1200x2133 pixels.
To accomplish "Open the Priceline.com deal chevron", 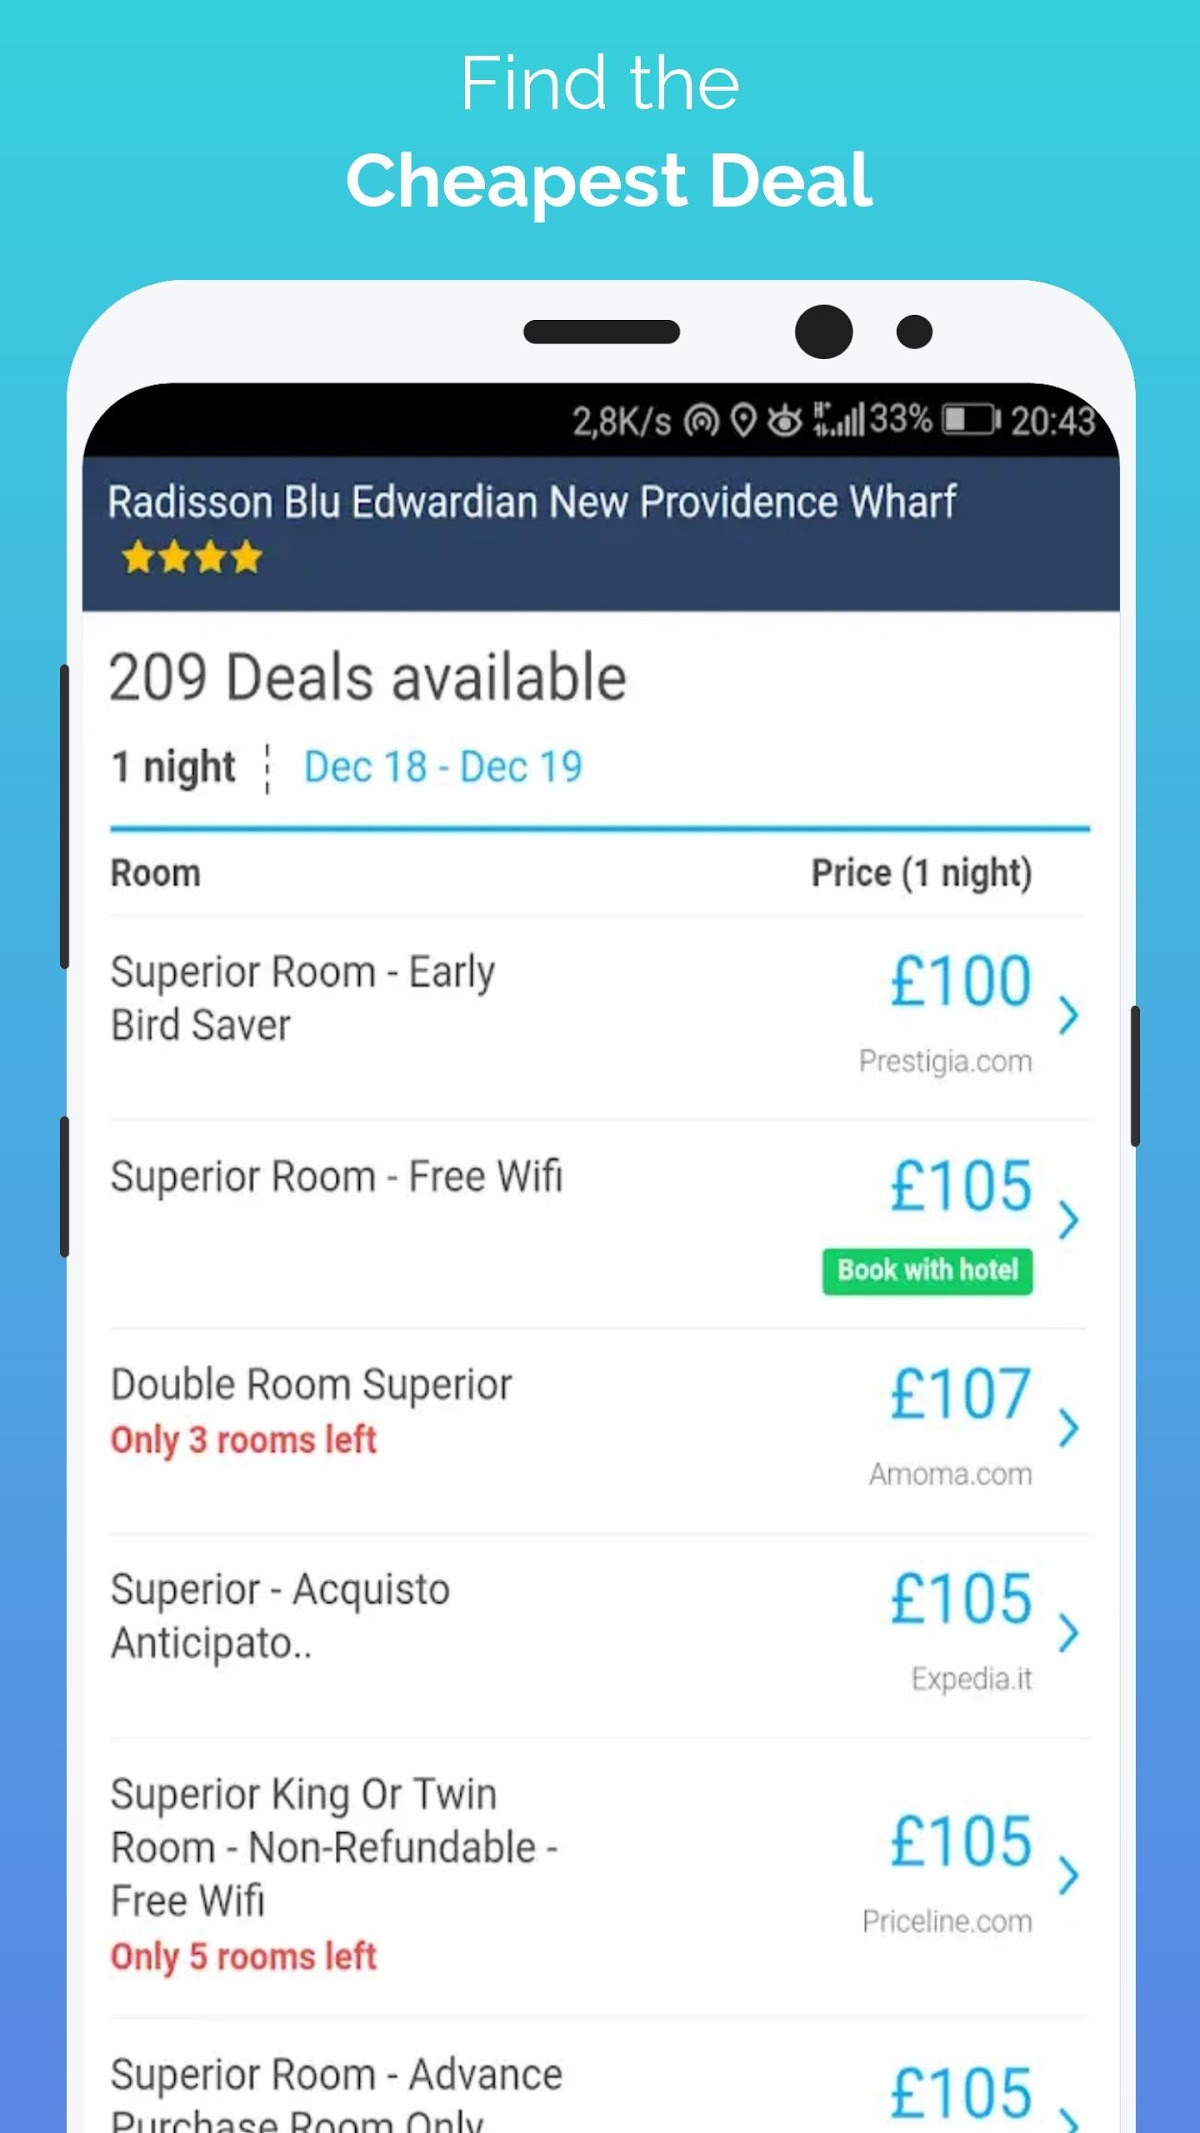I will 1069,1875.
